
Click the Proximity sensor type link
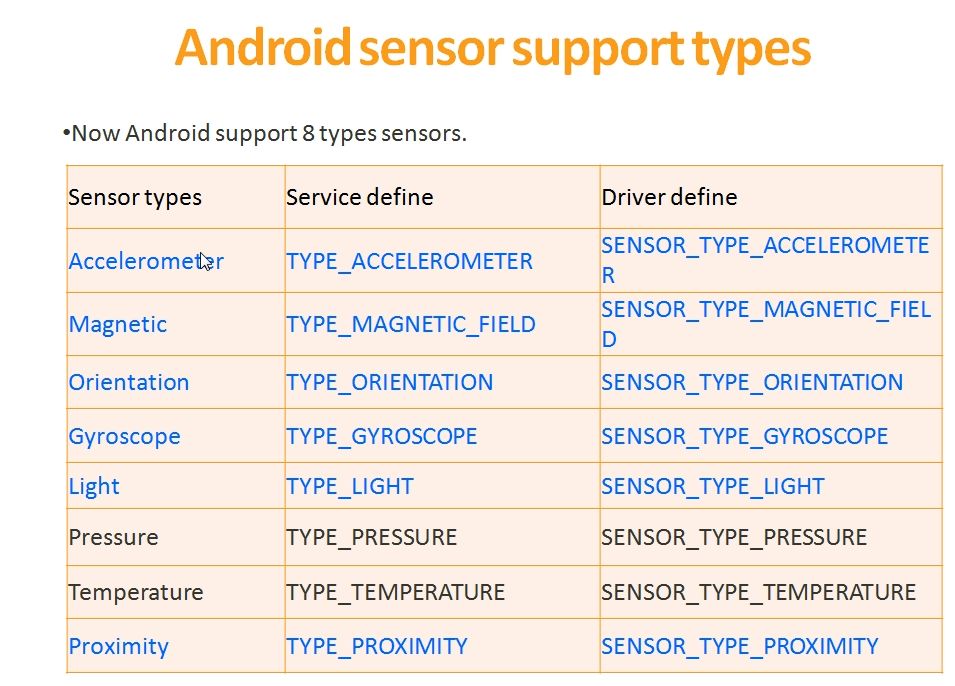pyautogui.click(x=118, y=646)
